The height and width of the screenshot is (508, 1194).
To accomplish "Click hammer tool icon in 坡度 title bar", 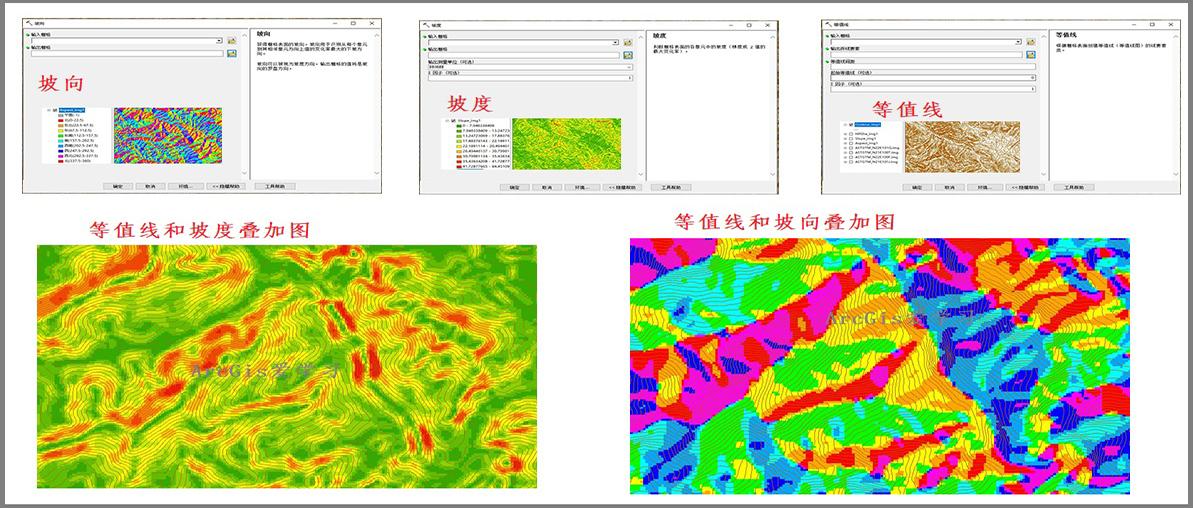I will click(x=426, y=25).
